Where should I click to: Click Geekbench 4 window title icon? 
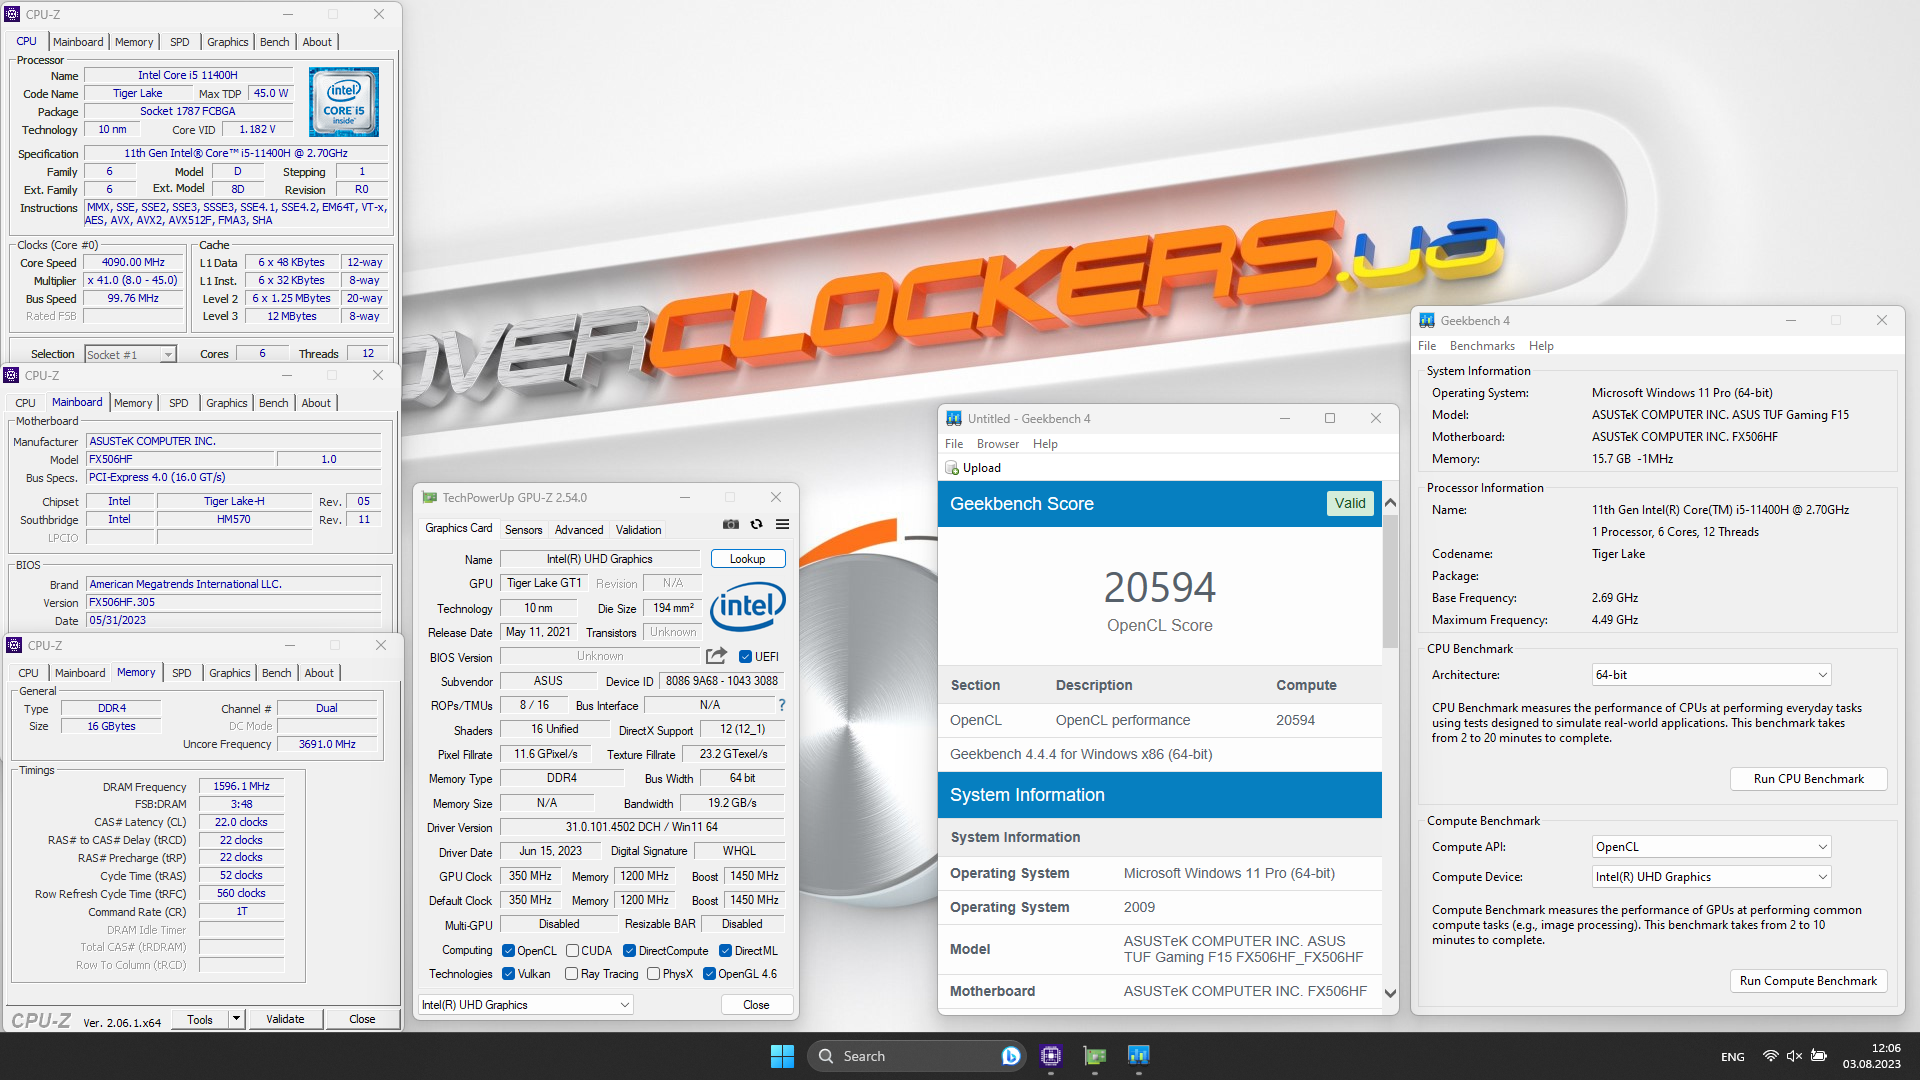(1427, 320)
